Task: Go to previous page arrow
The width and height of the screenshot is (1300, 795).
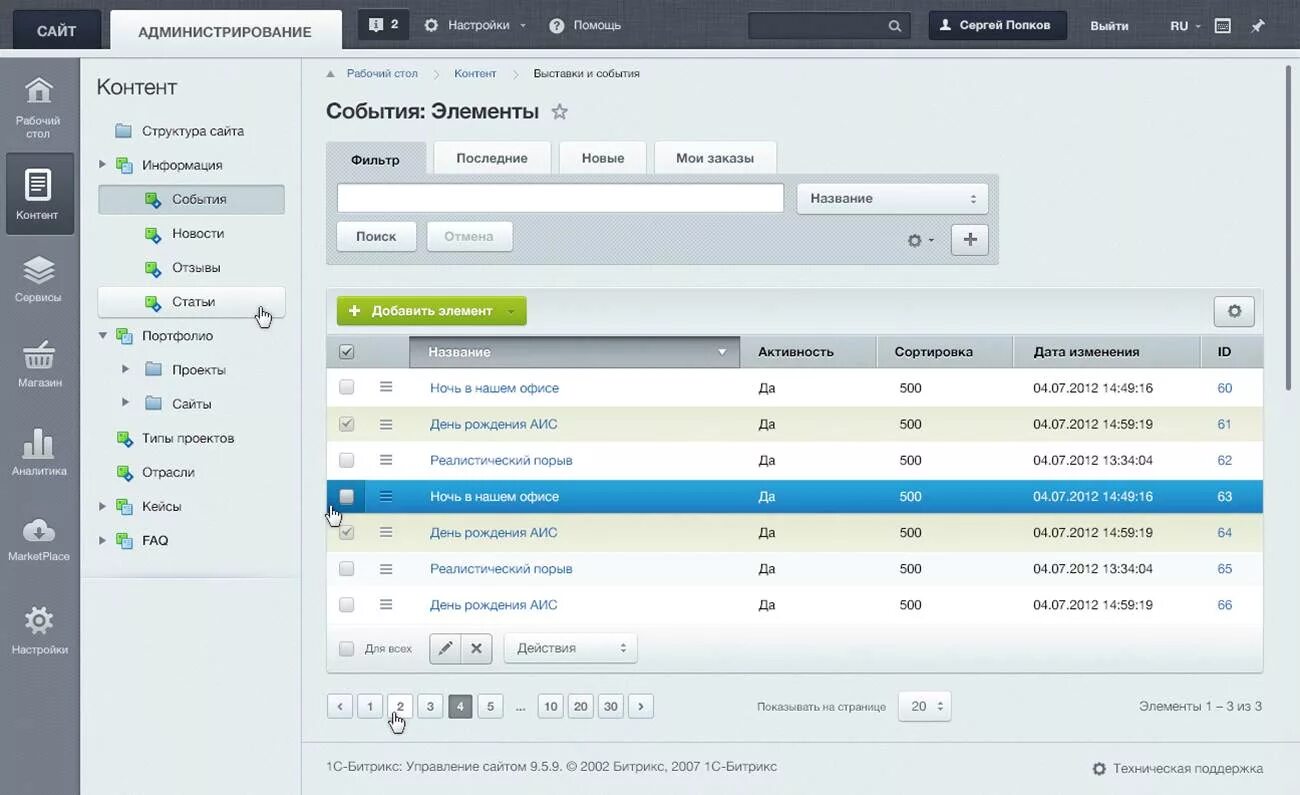Action: 340,706
